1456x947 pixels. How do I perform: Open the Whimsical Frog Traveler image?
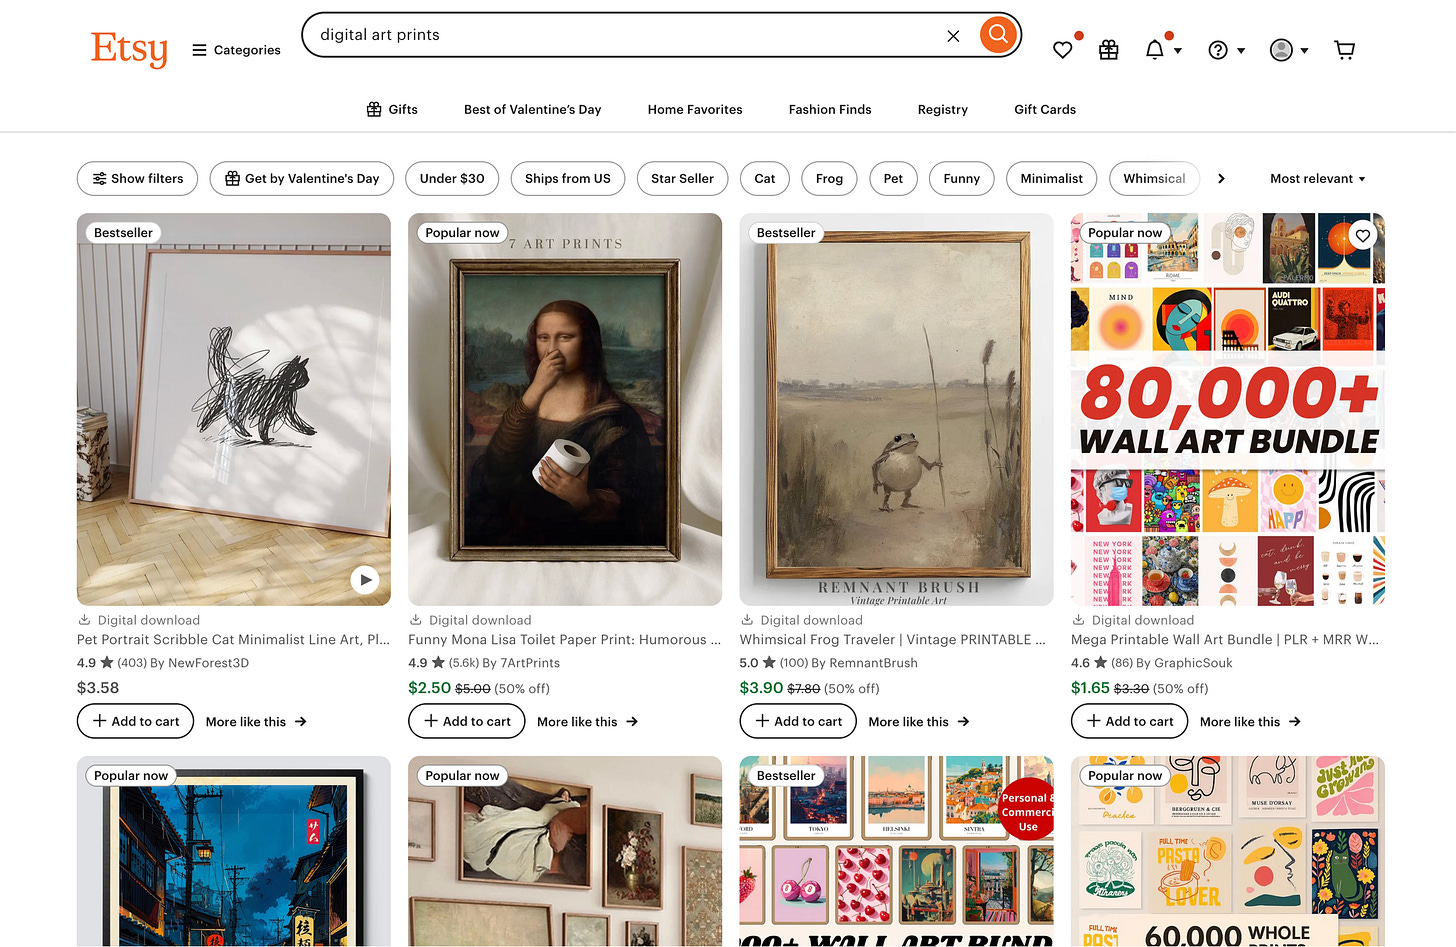[896, 409]
